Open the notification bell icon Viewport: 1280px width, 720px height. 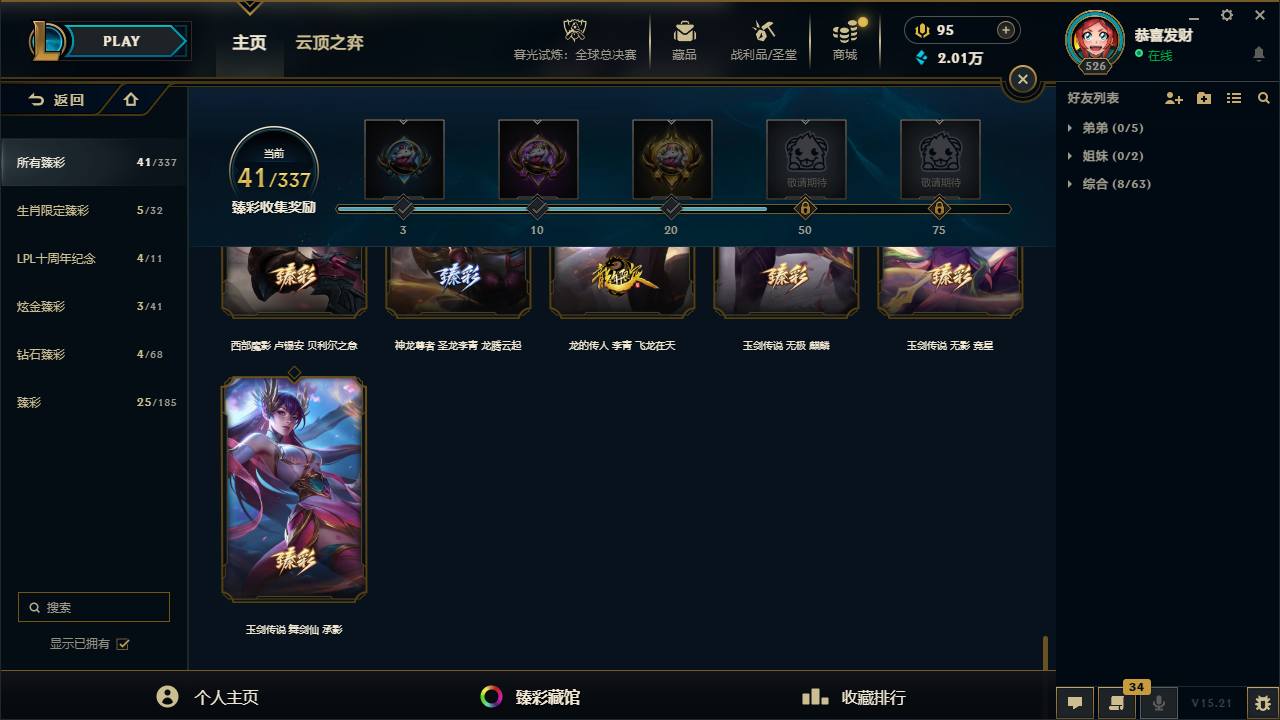pyautogui.click(x=1259, y=54)
